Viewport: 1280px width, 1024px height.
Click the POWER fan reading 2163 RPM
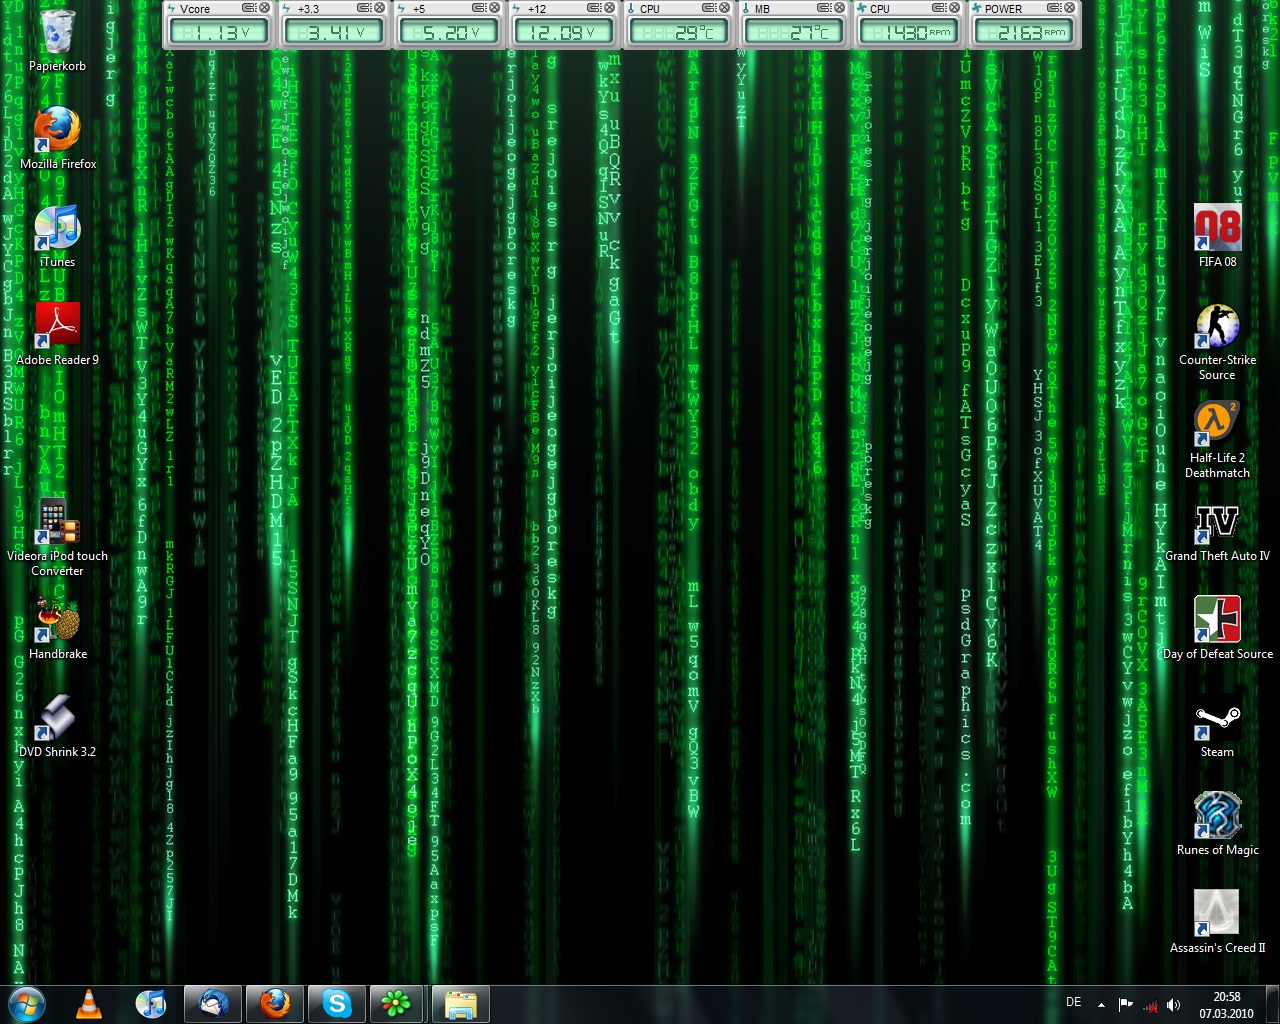pos(1023,32)
